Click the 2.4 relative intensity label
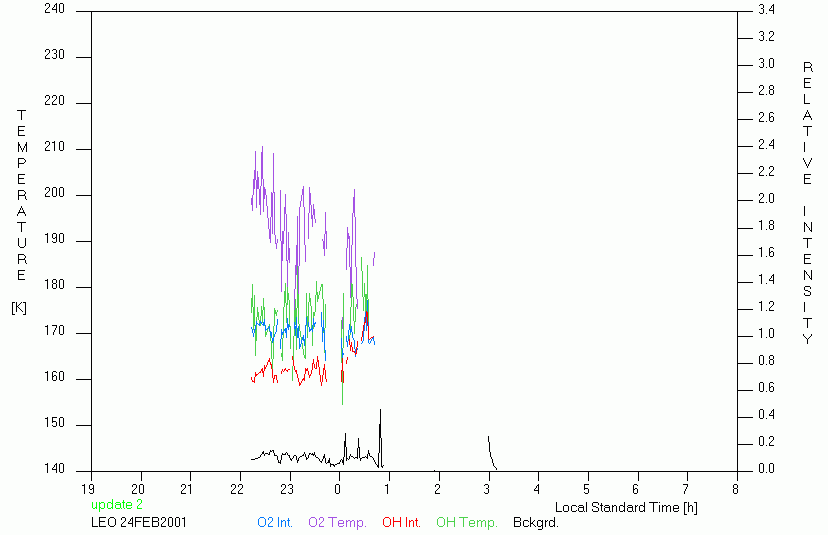 pyautogui.click(x=766, y=144)
